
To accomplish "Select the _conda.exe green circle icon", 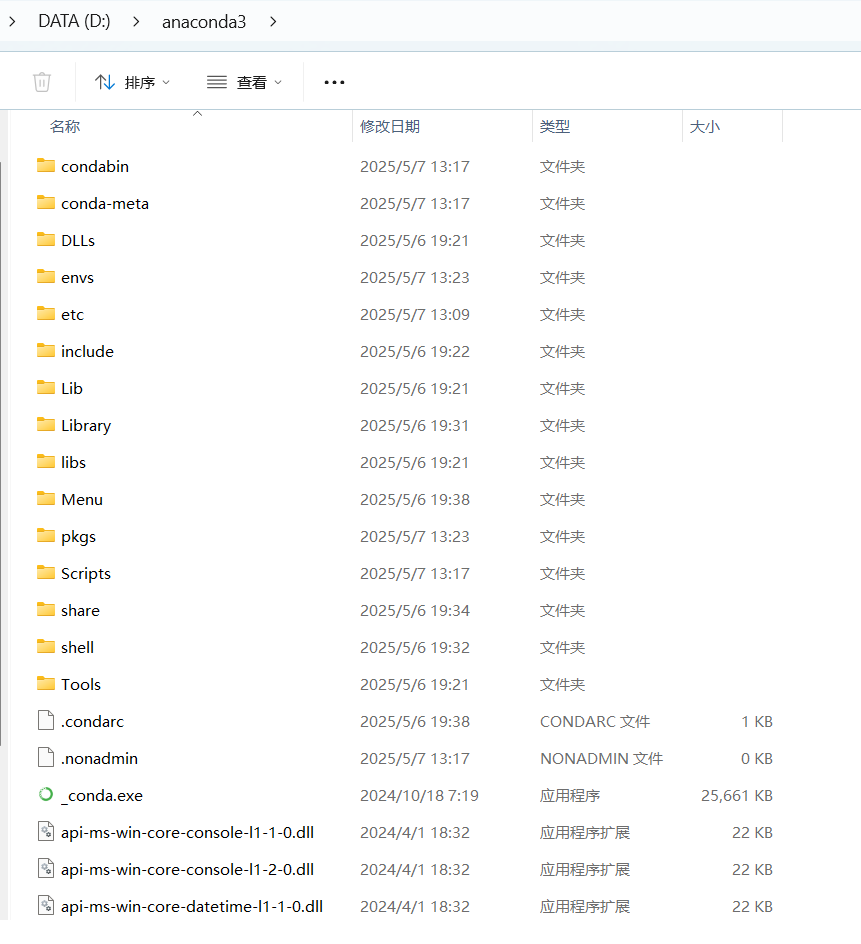I will coord(46,795).
